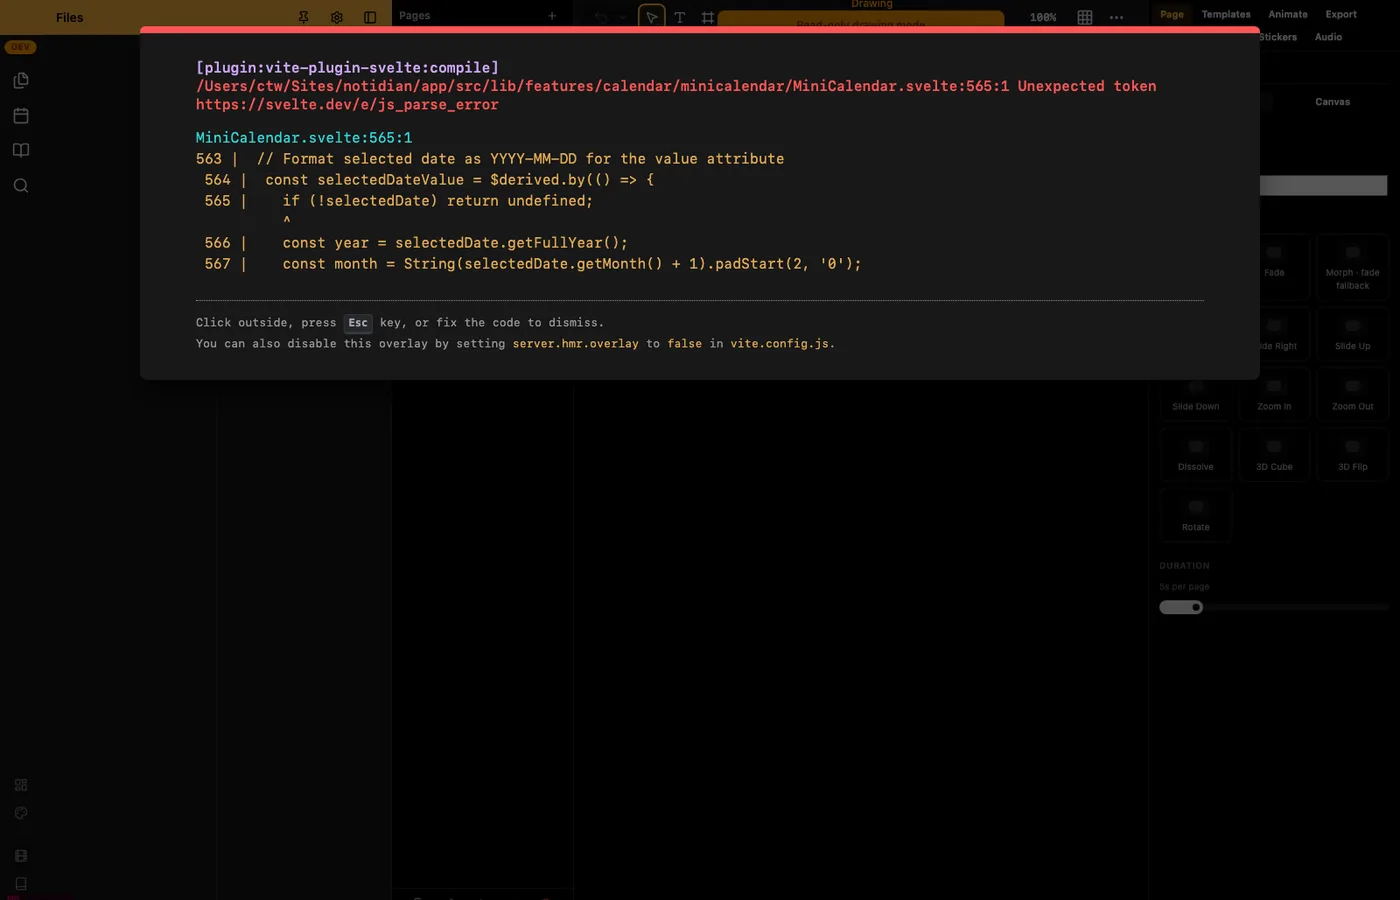Open the Calendar view in sidebar
Image resolution: width=1400 pixels, height=900 pixels.
[21, 116]
